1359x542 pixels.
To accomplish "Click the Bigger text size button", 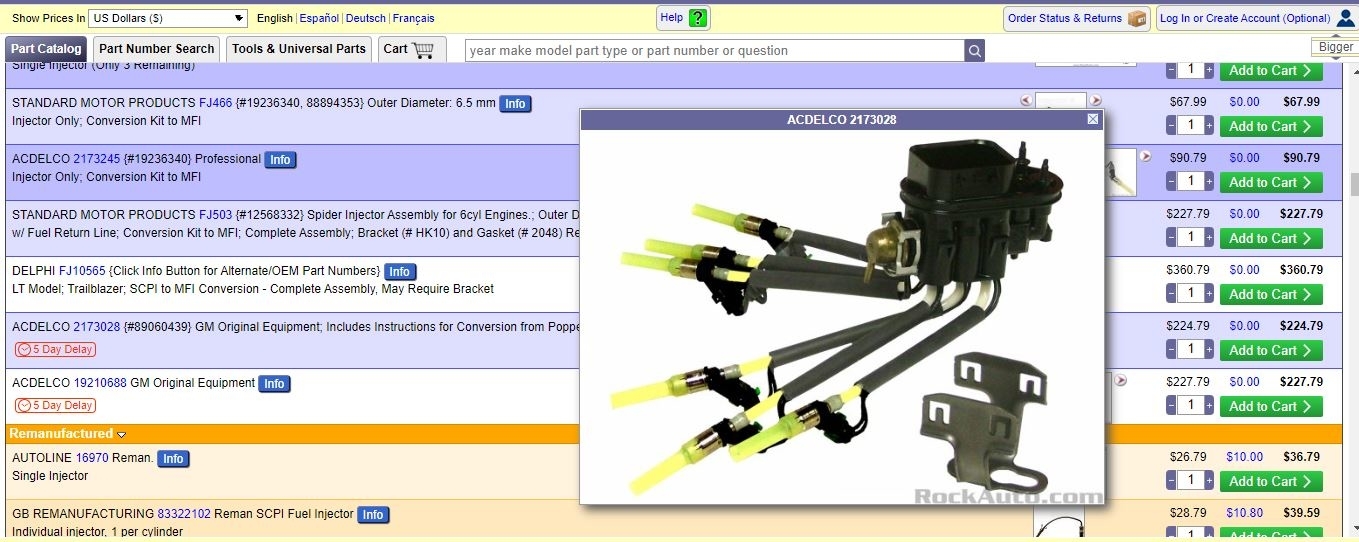I will [x=1335, y=47].
